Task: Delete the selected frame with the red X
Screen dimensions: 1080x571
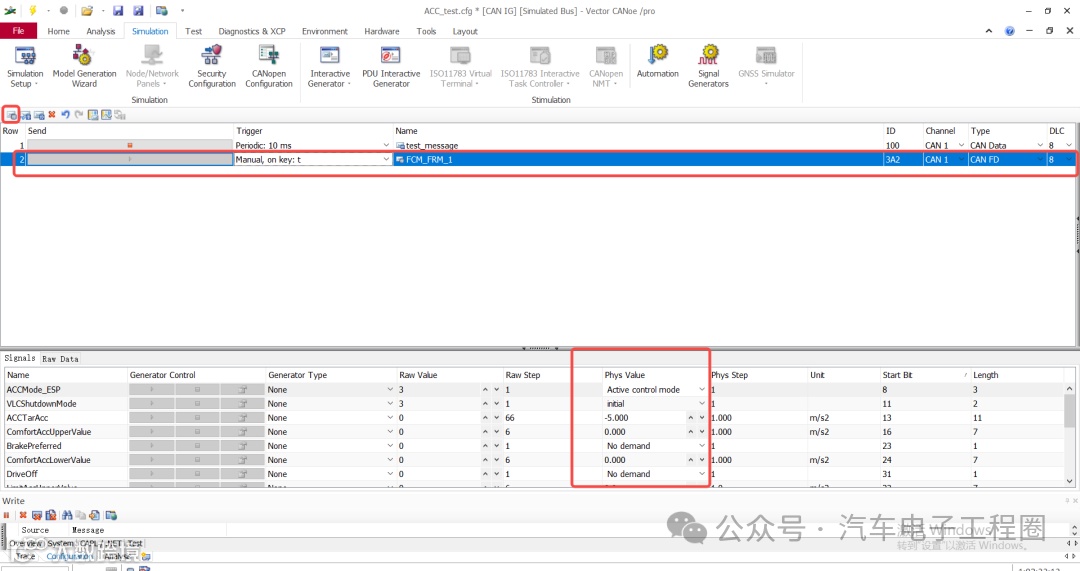Action: click(x=52, y=115)
